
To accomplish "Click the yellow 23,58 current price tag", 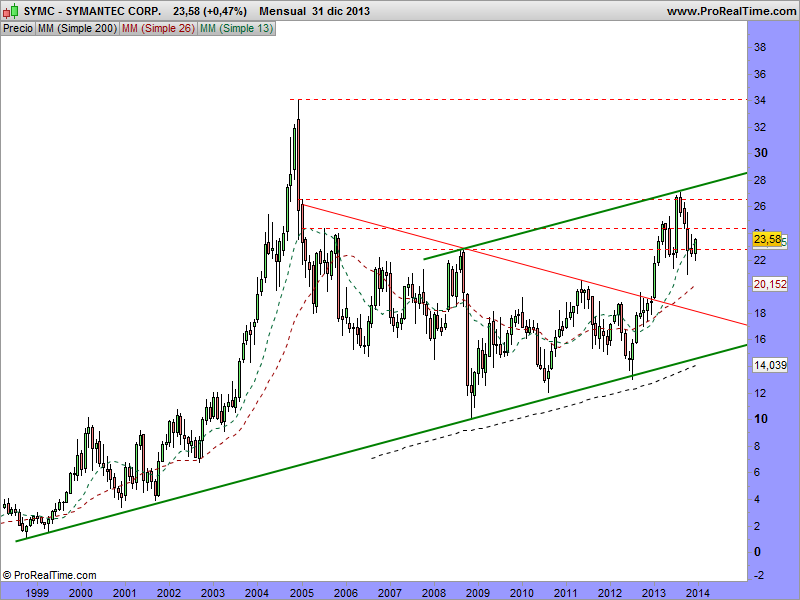I will click(767, 239).
